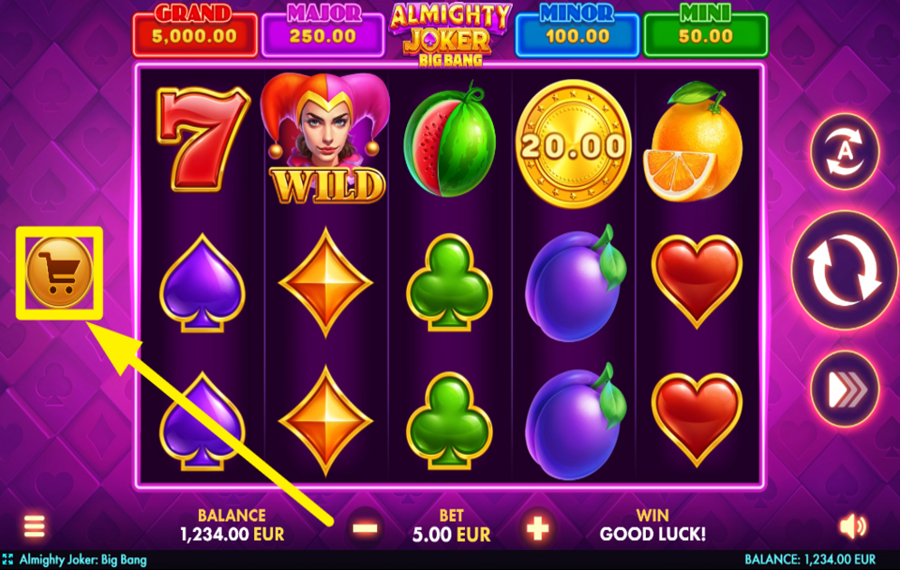
Task: Click the MINOR 100.00 jackpot panel
Action: click(577, 32)
